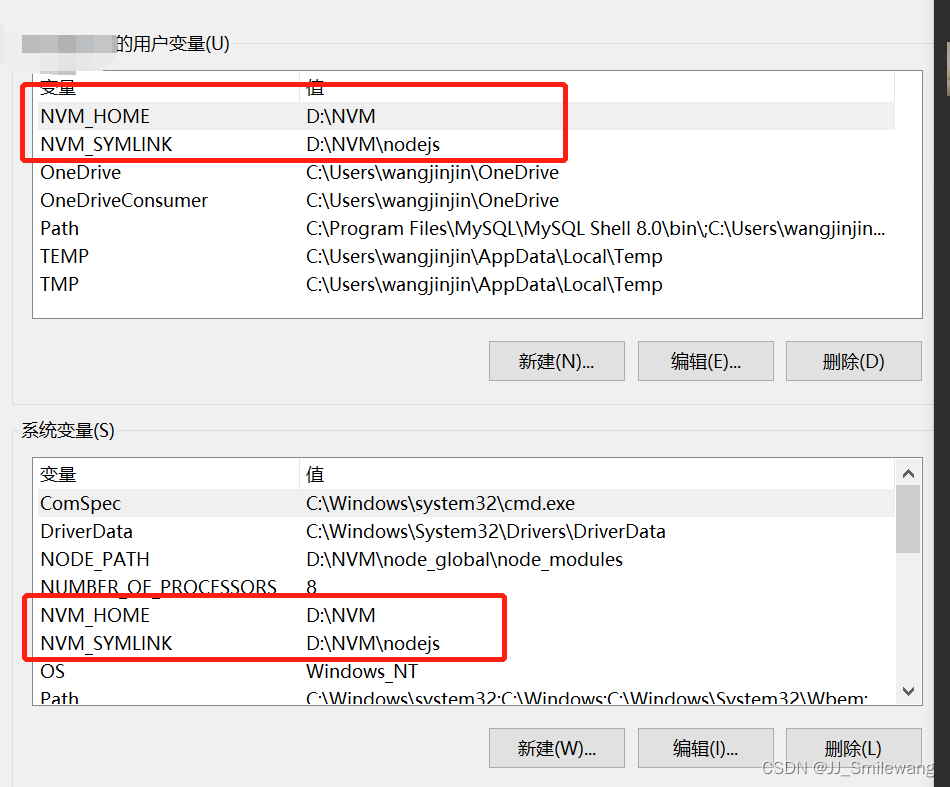Screen dimensions: 950x787
Task: Click the 删除(L) button for system variables
Action: (x=853, y=747)
